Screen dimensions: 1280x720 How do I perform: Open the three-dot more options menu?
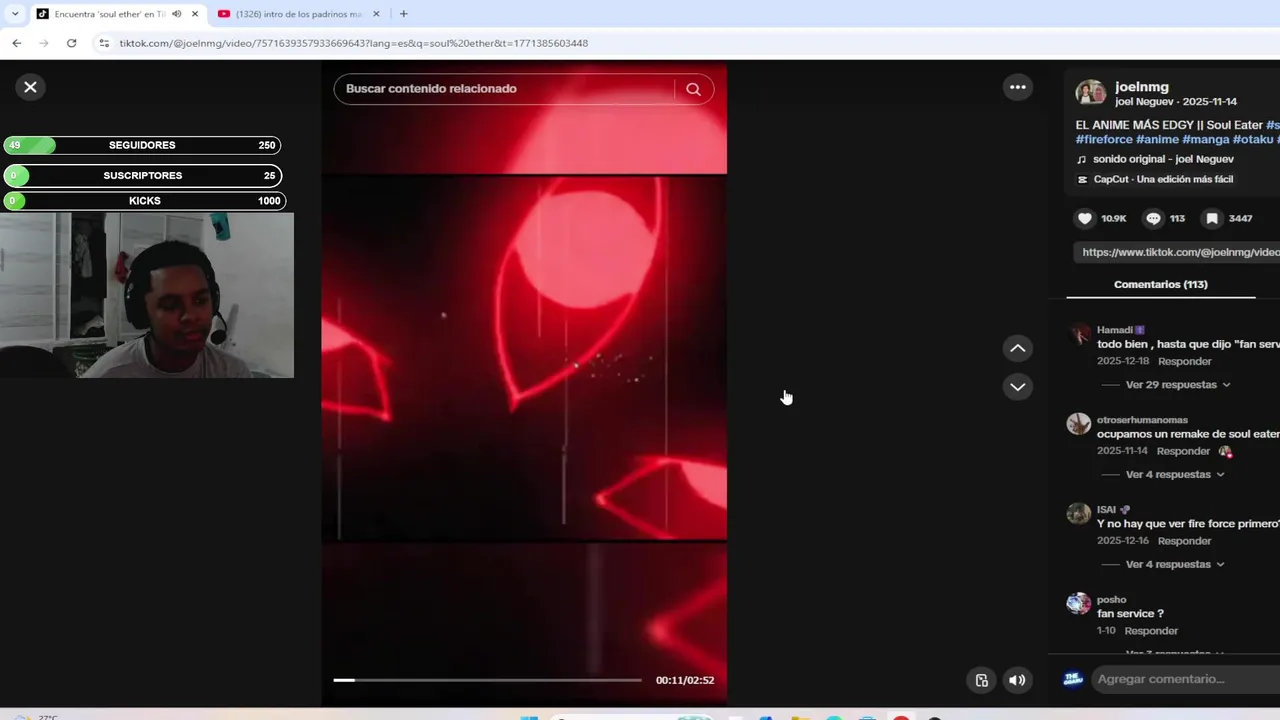pyautogui.click(x=1017, y=87)
